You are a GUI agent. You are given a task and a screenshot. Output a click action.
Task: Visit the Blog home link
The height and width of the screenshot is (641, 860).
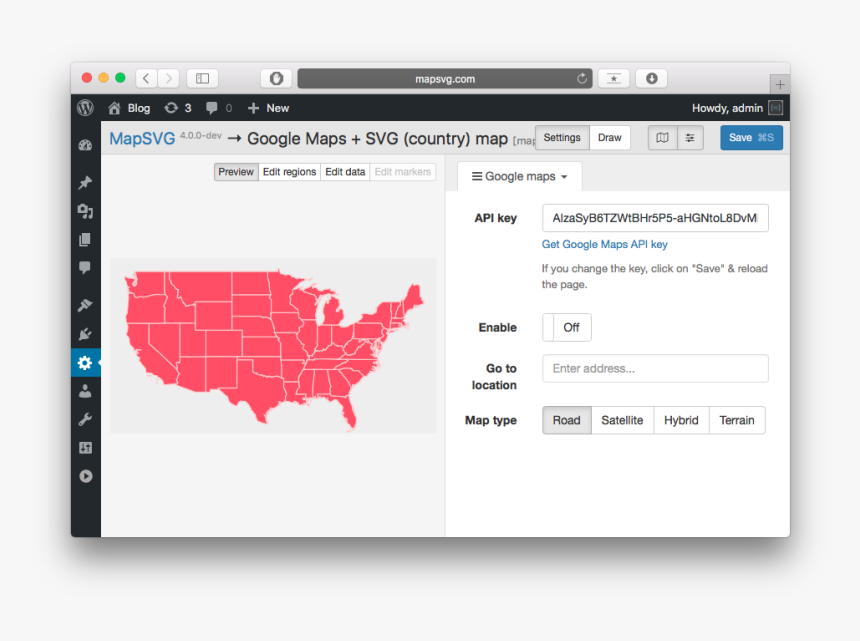click(129, 108)
